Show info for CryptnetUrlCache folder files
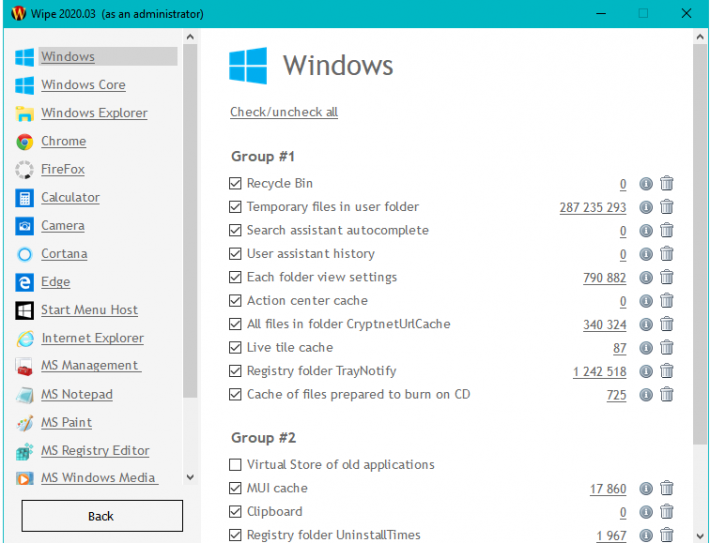Image resolution: width=710 pixels, height=543 pixels. click(646, 325)
